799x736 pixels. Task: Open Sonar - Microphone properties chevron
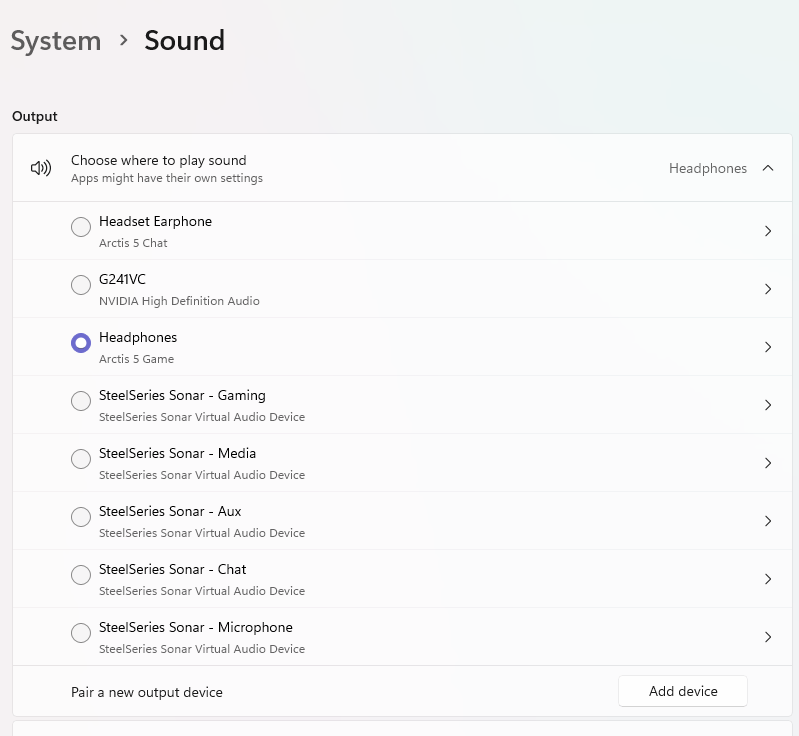768,637
